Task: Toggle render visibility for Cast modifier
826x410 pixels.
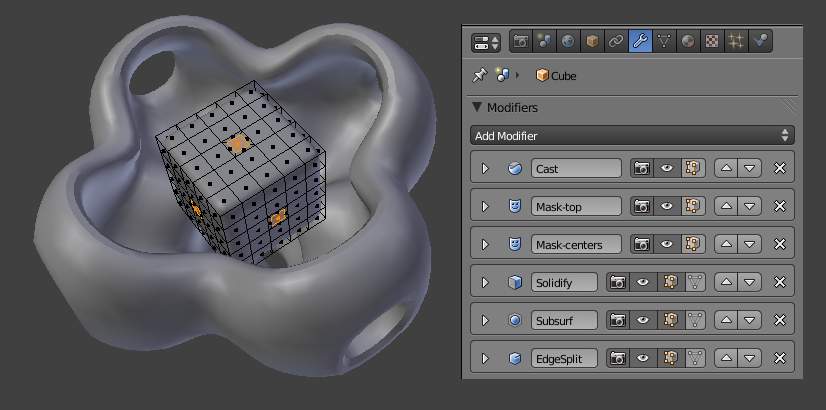Action: 642,169
